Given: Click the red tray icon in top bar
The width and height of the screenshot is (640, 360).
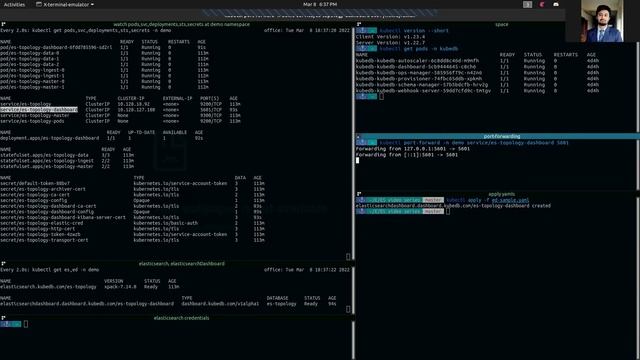Looking at the screenshot, I should pos(542,4).
